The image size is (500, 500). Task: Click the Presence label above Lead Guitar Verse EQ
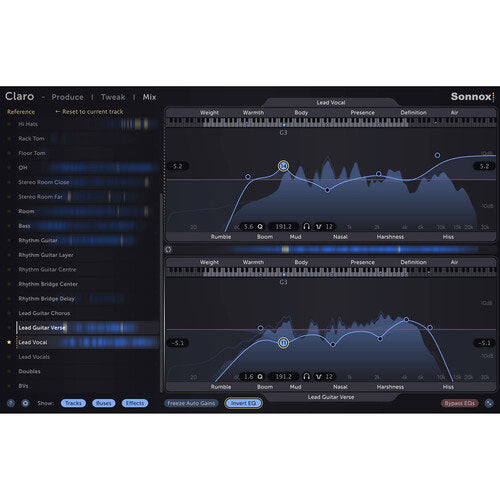[363, 262]
